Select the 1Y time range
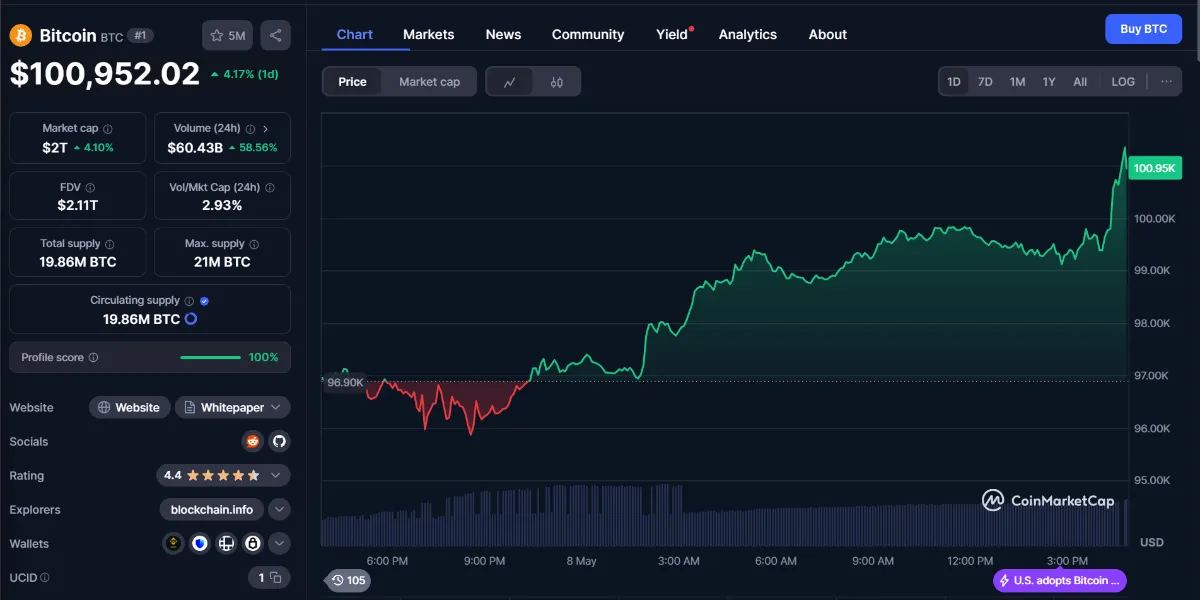Viewport: 1200px width, 600px height. coord(1049,82)
